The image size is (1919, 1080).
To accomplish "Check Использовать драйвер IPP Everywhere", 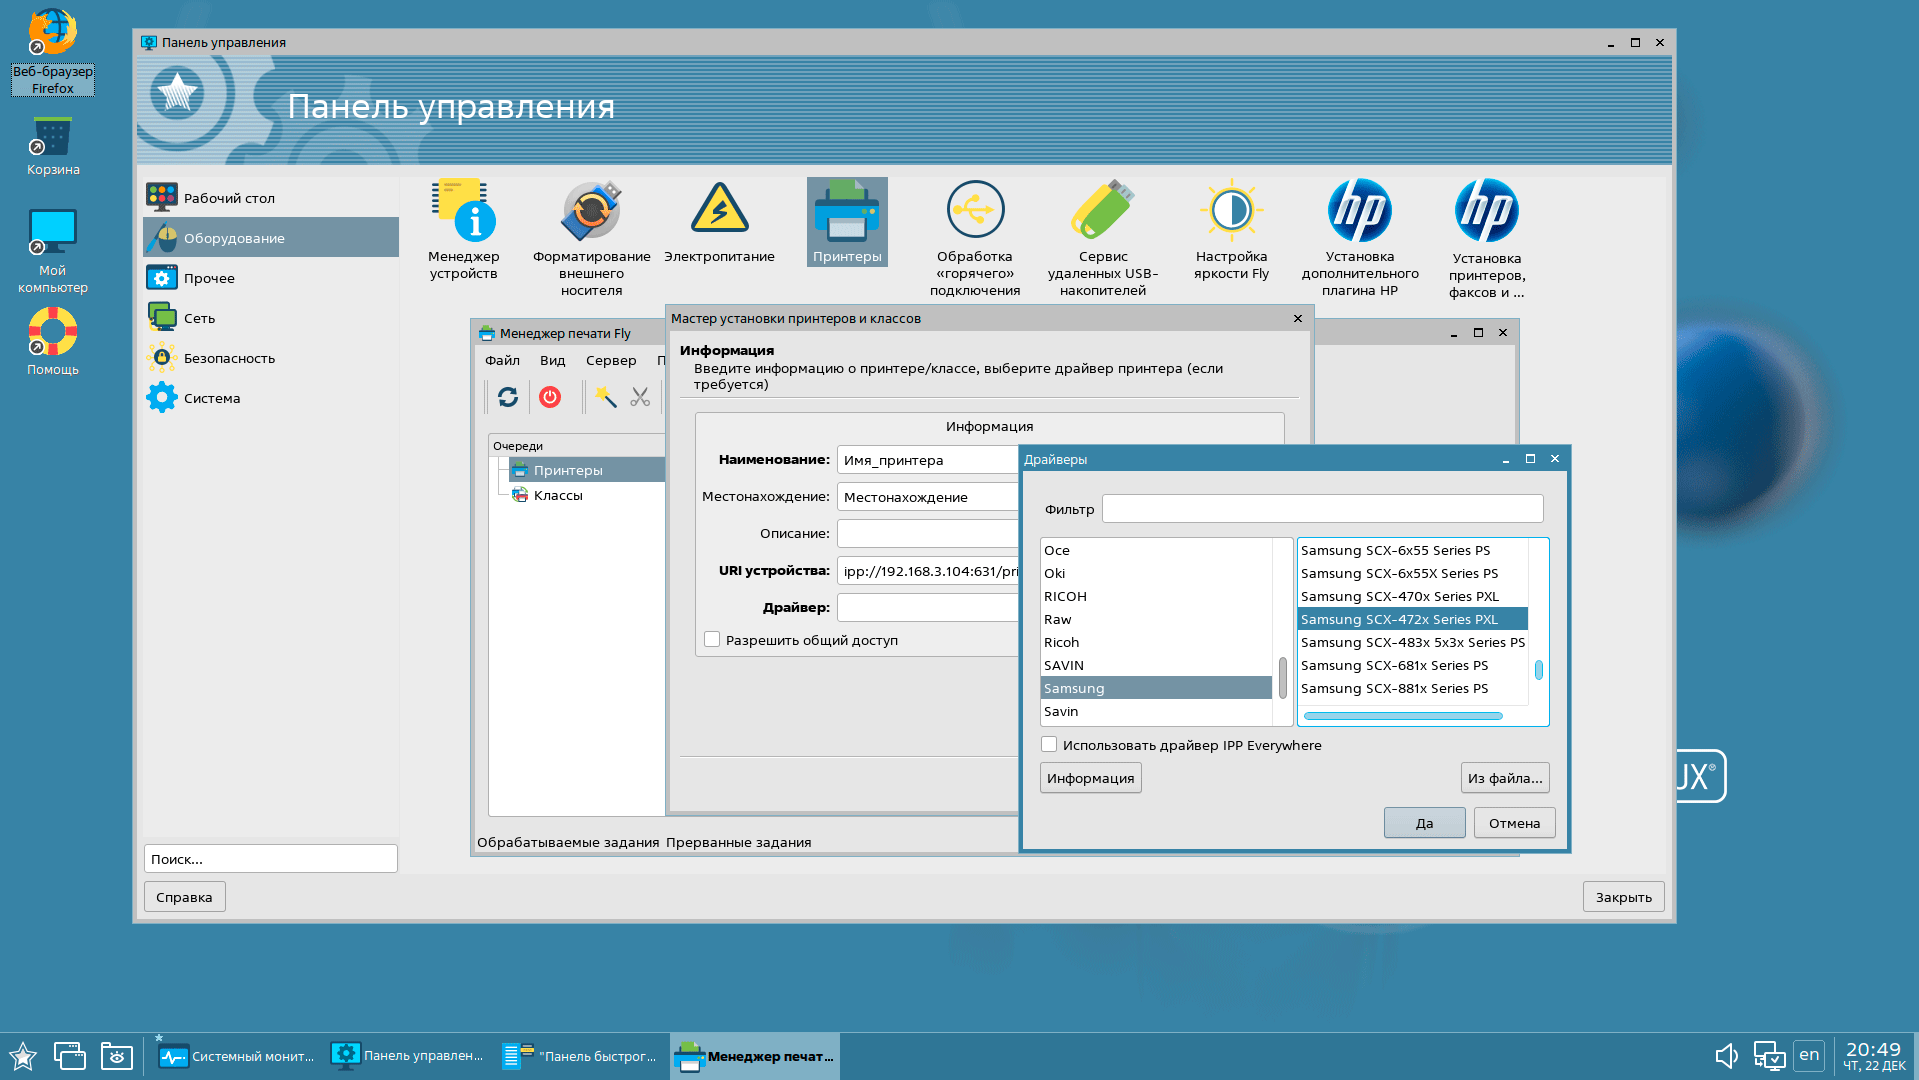I will click(1049, 745).
